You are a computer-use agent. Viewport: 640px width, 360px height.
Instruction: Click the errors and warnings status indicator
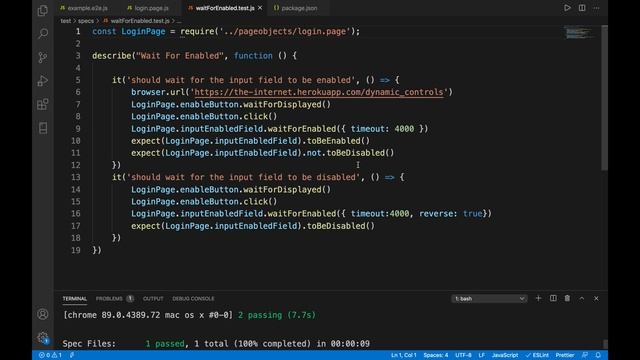[50, 355]
